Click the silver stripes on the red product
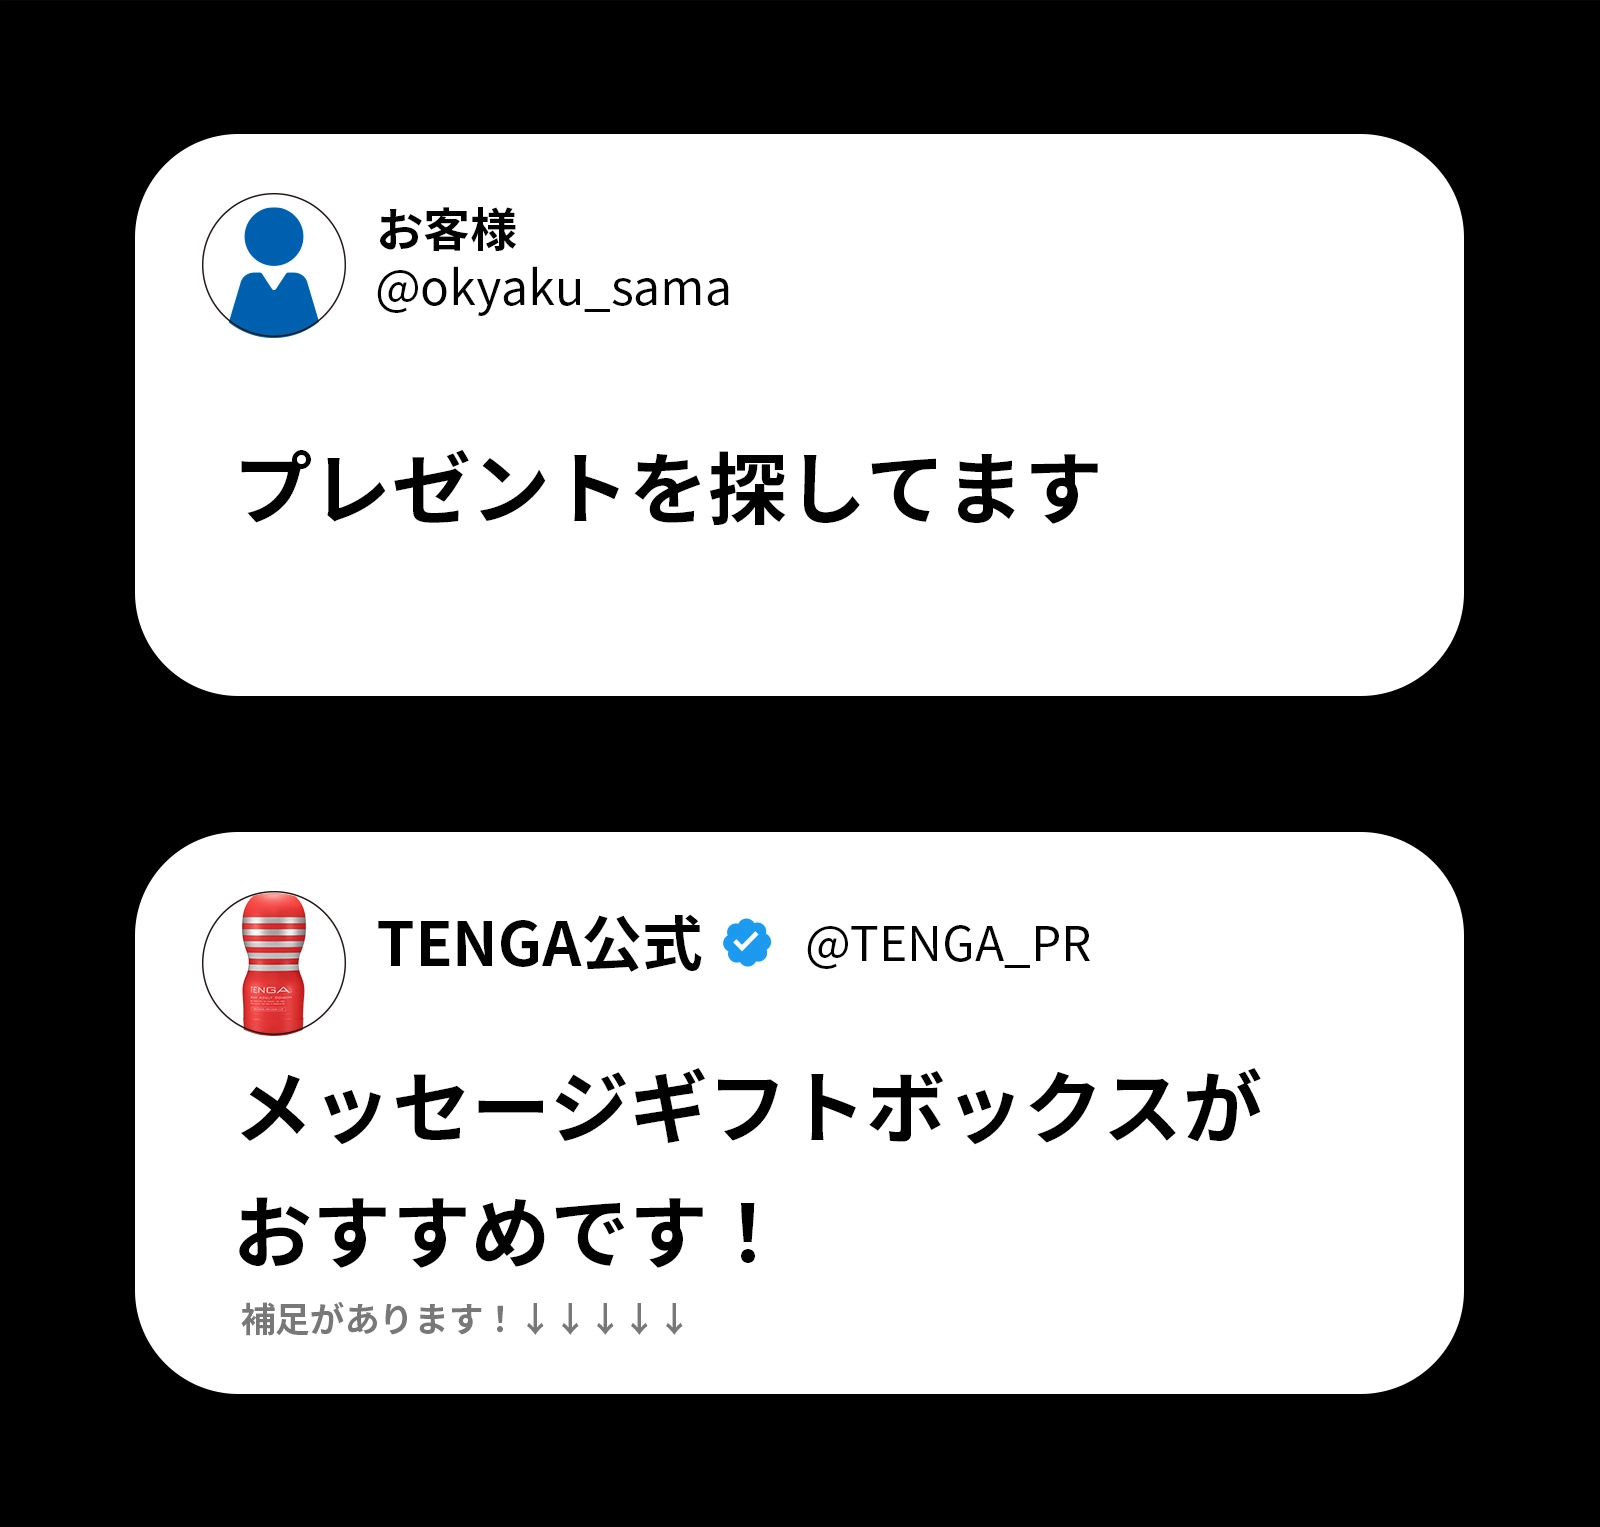Viewport: 1600px width, 1527px height. 274,942
